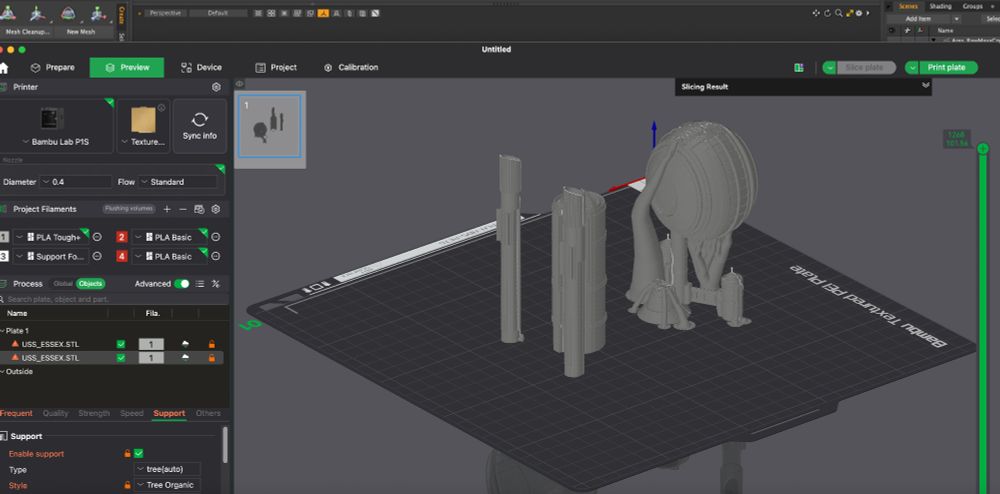The width and height of the screenshot is (1000, 494).
Task: Click the Sync info button
Action: (199, 126)
